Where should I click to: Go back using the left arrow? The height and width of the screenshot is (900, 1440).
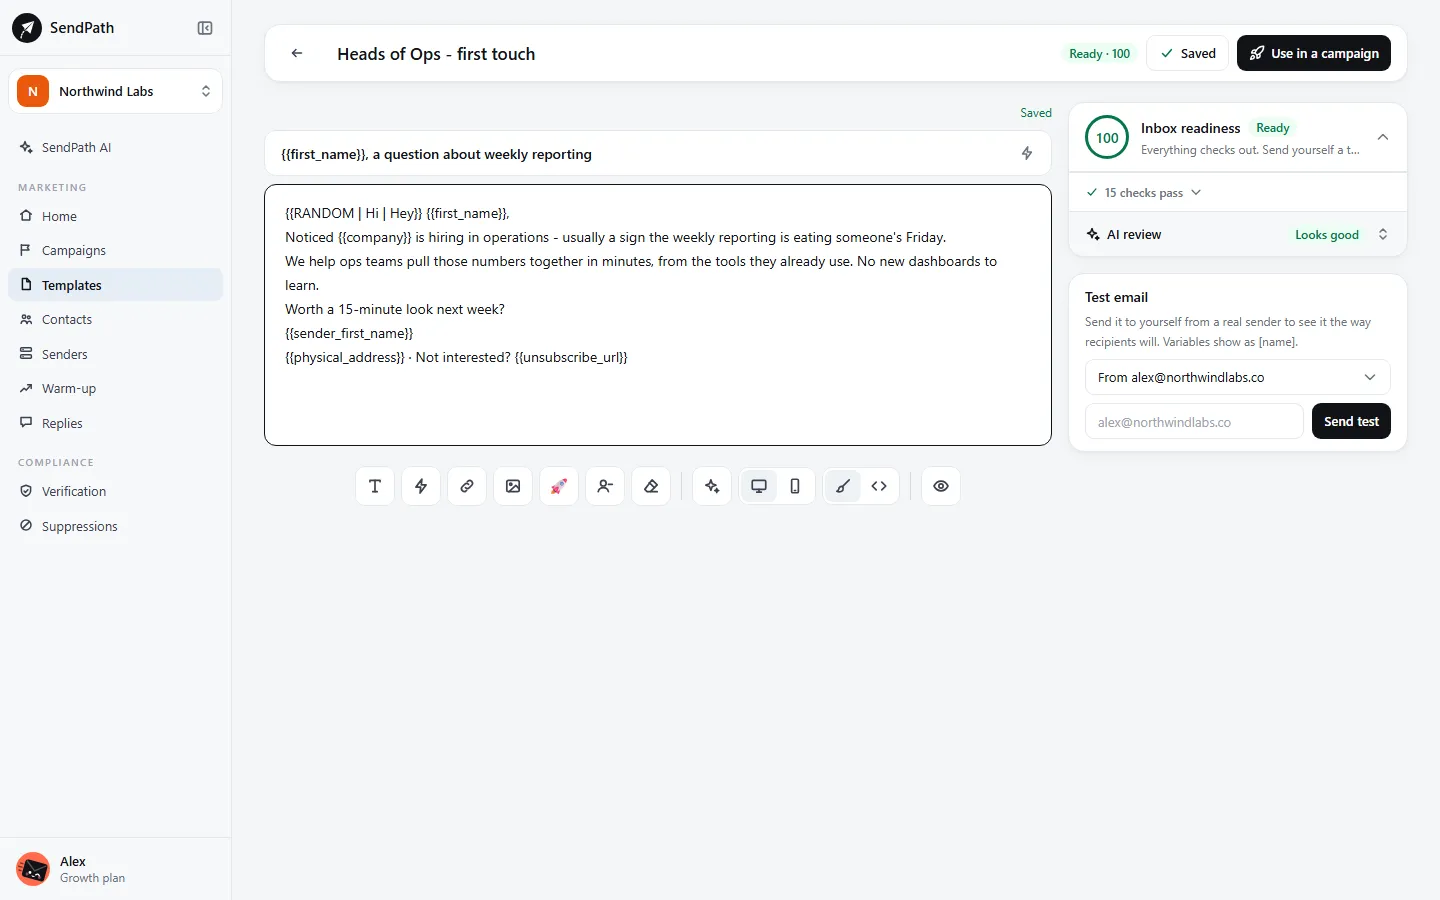297,54
